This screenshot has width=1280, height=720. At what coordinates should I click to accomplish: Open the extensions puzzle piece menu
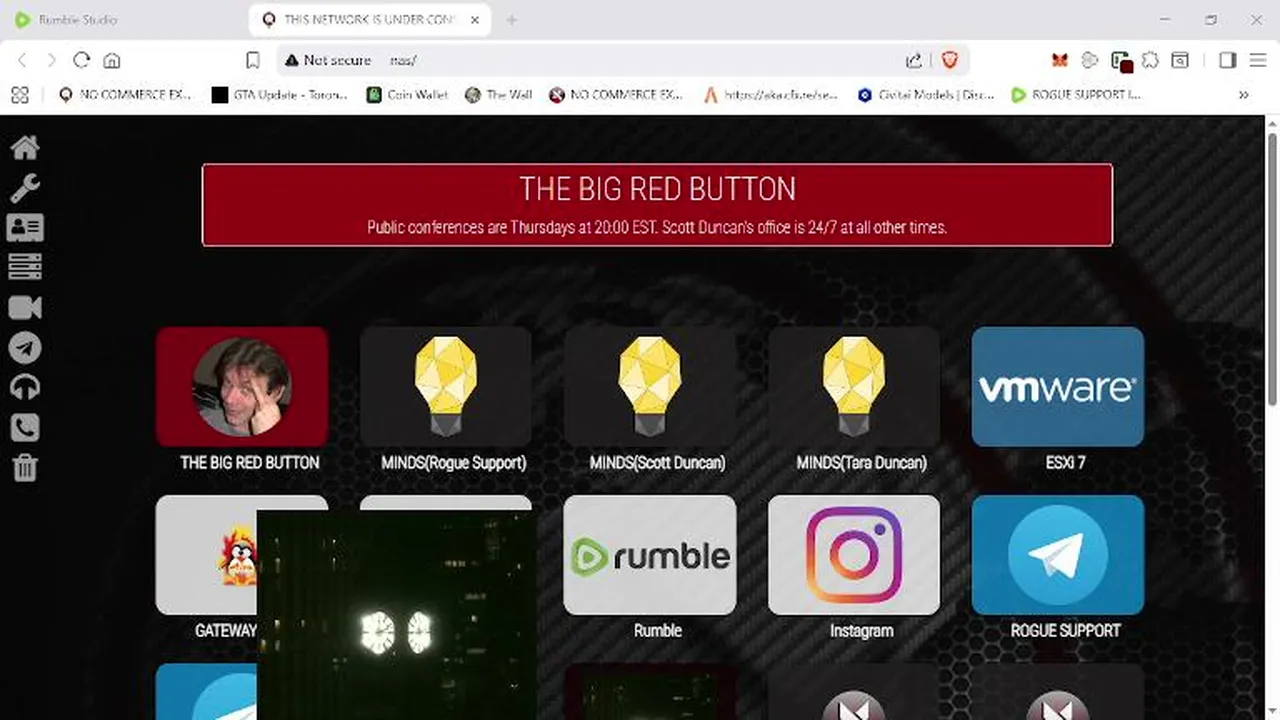coord(1150,60)
